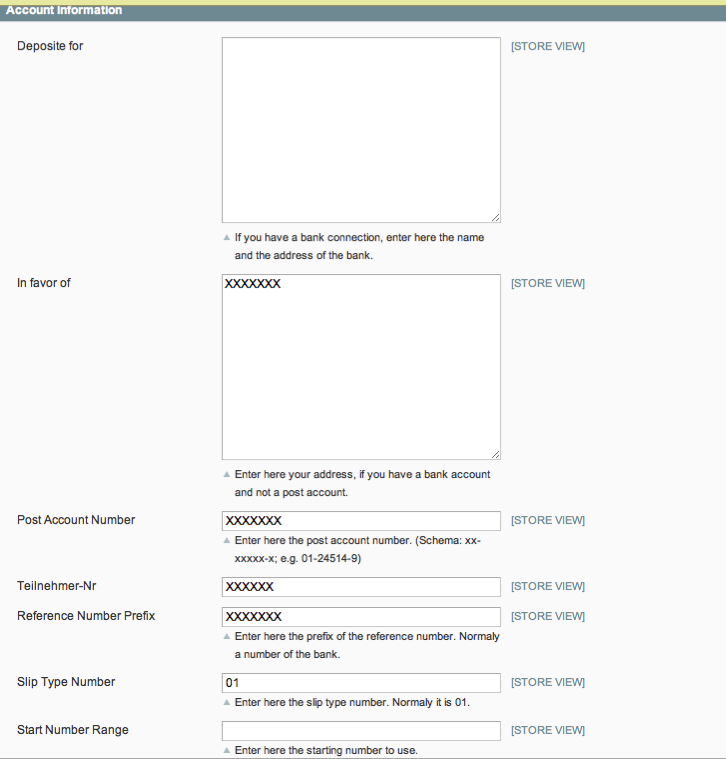726x759 pixels.
Task: Click the Reference Number Prefix label
Action: tap(86, 616)
